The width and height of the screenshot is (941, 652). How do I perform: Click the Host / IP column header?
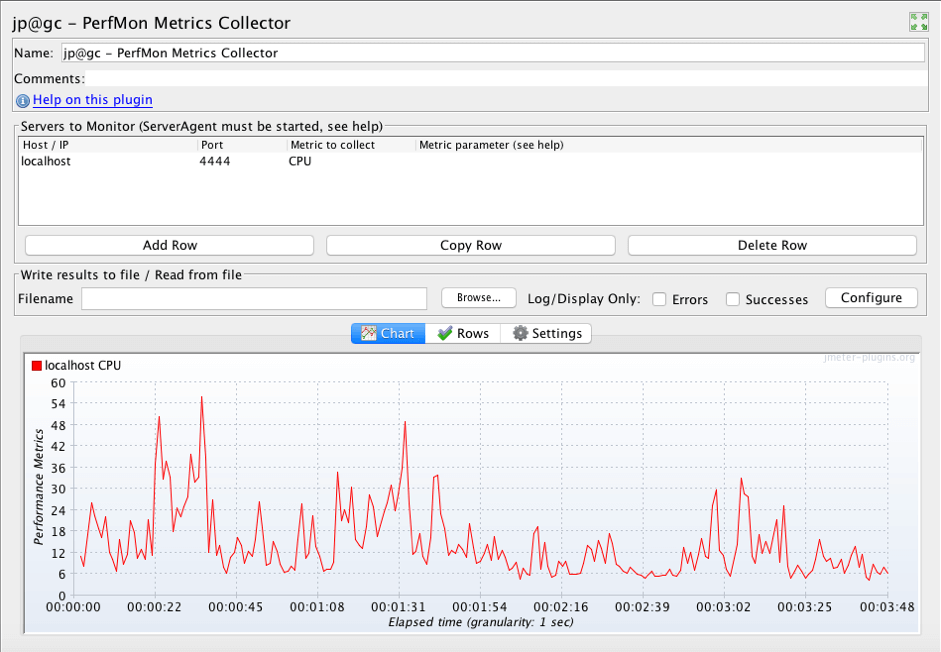point(107,145)
